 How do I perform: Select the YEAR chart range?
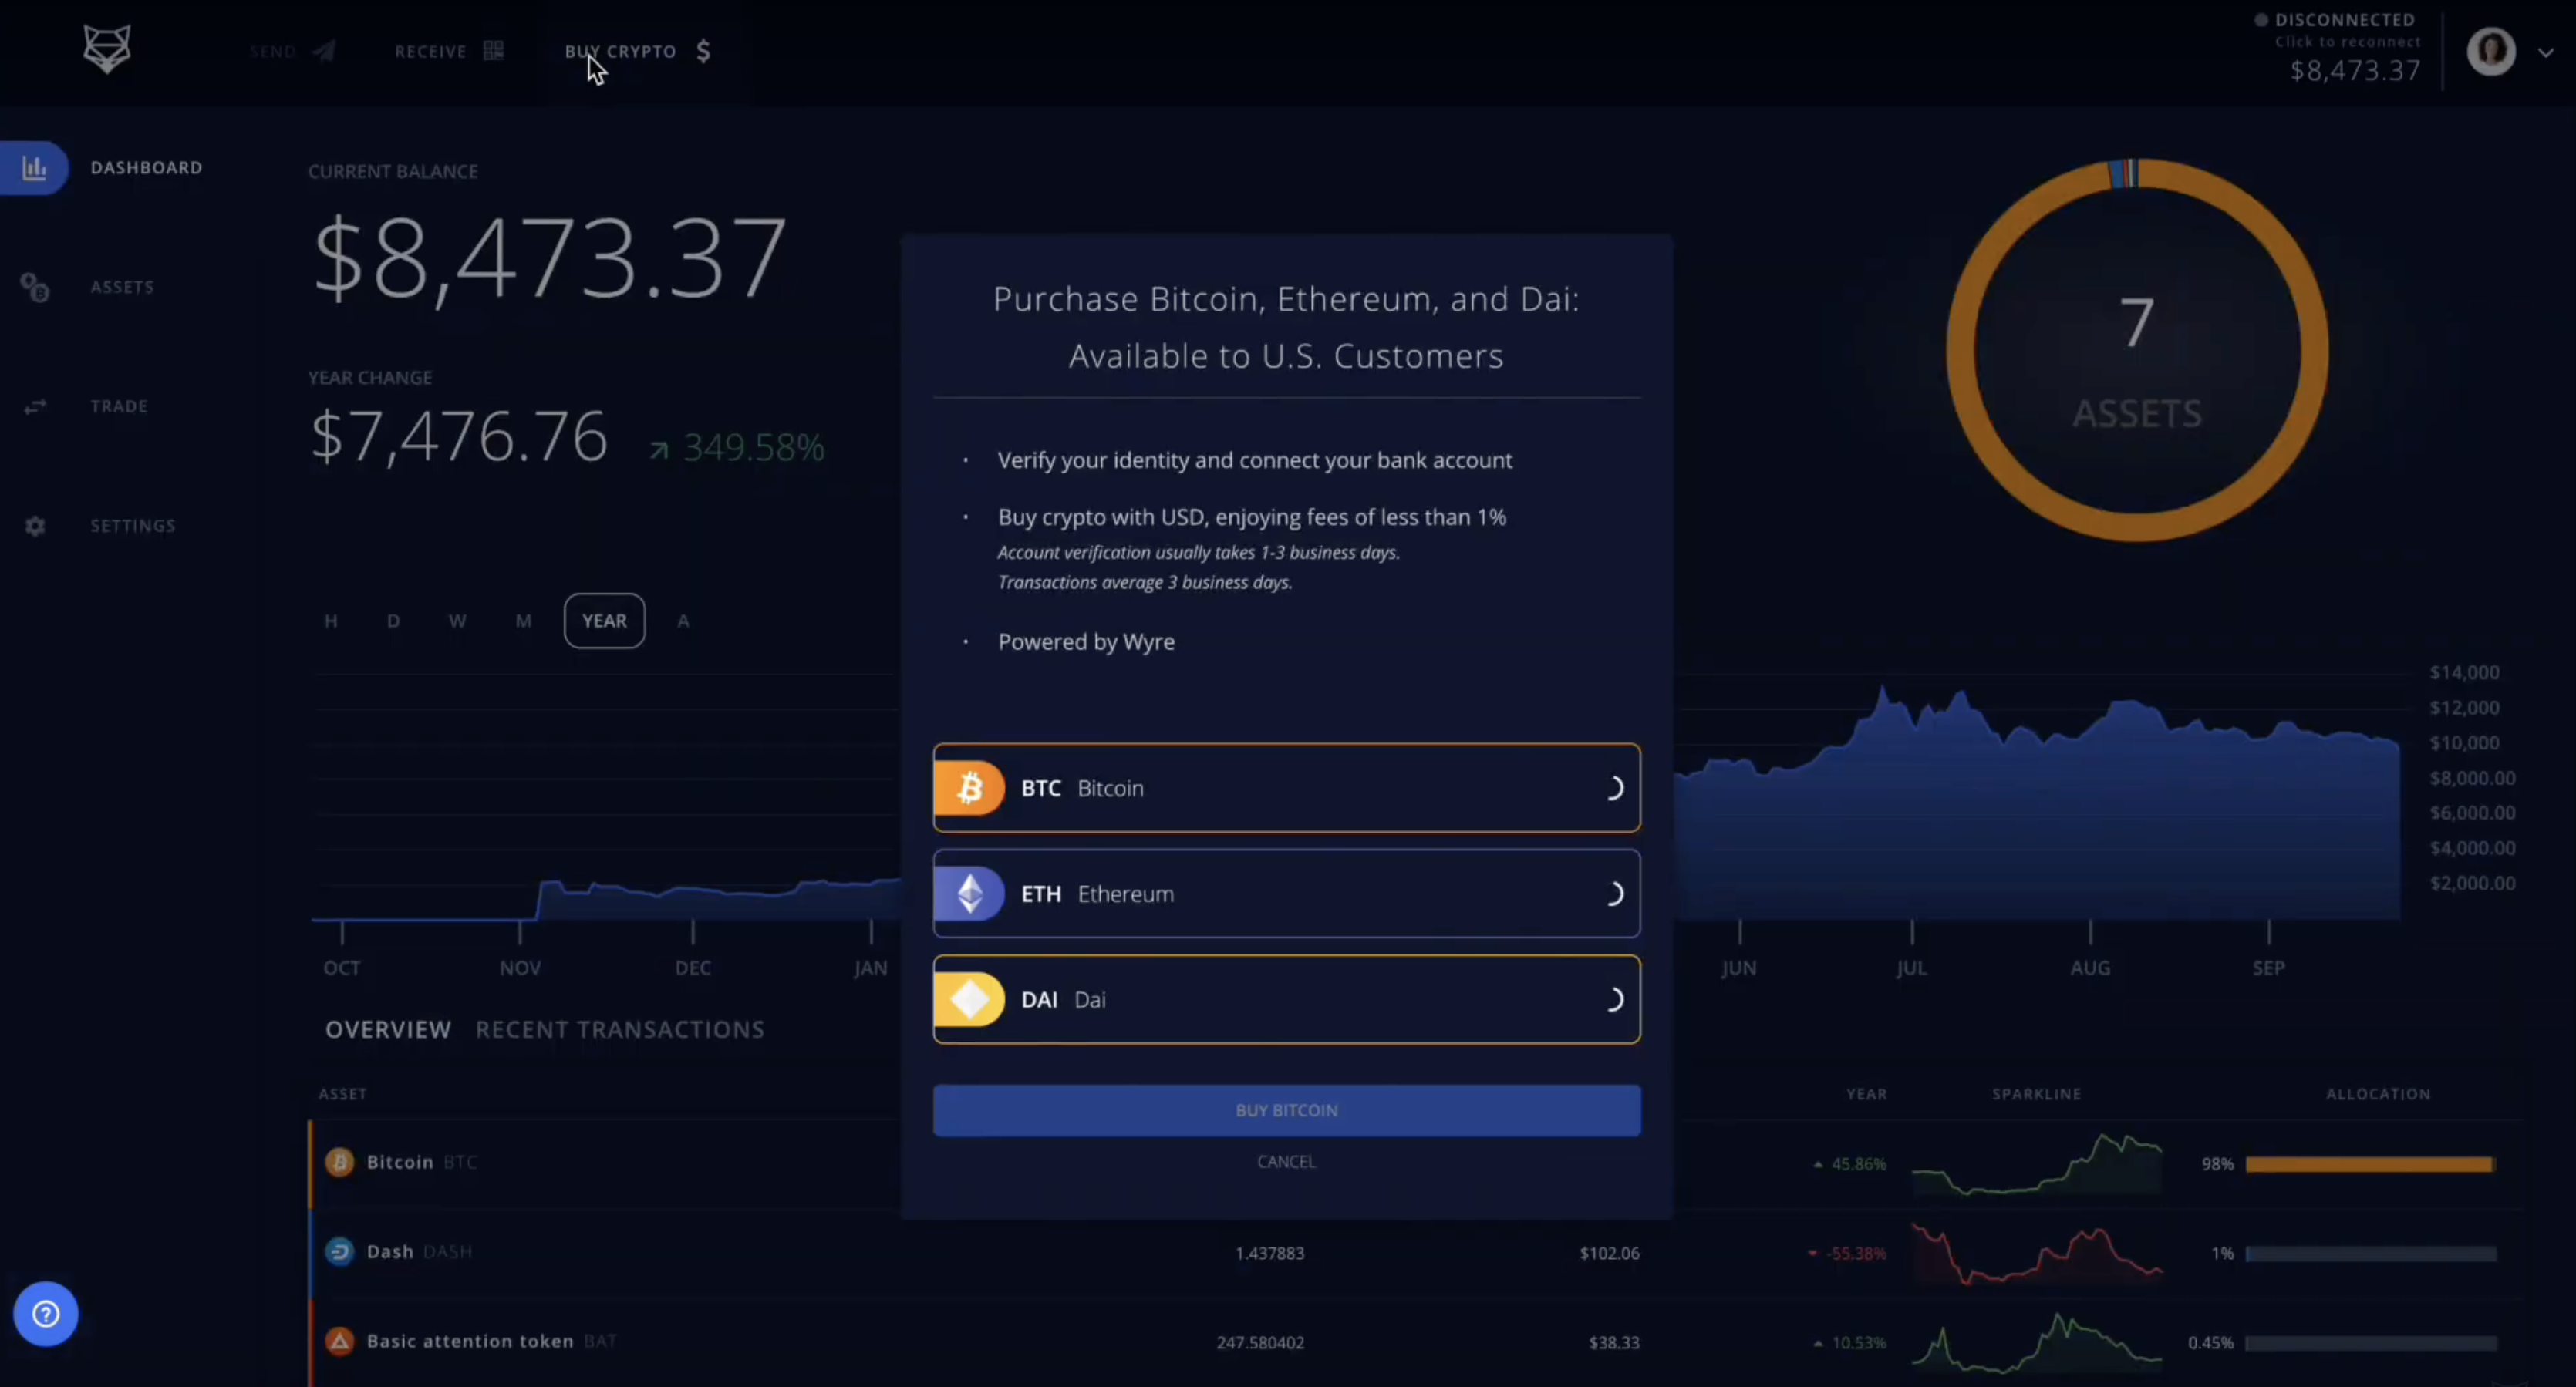604,621
